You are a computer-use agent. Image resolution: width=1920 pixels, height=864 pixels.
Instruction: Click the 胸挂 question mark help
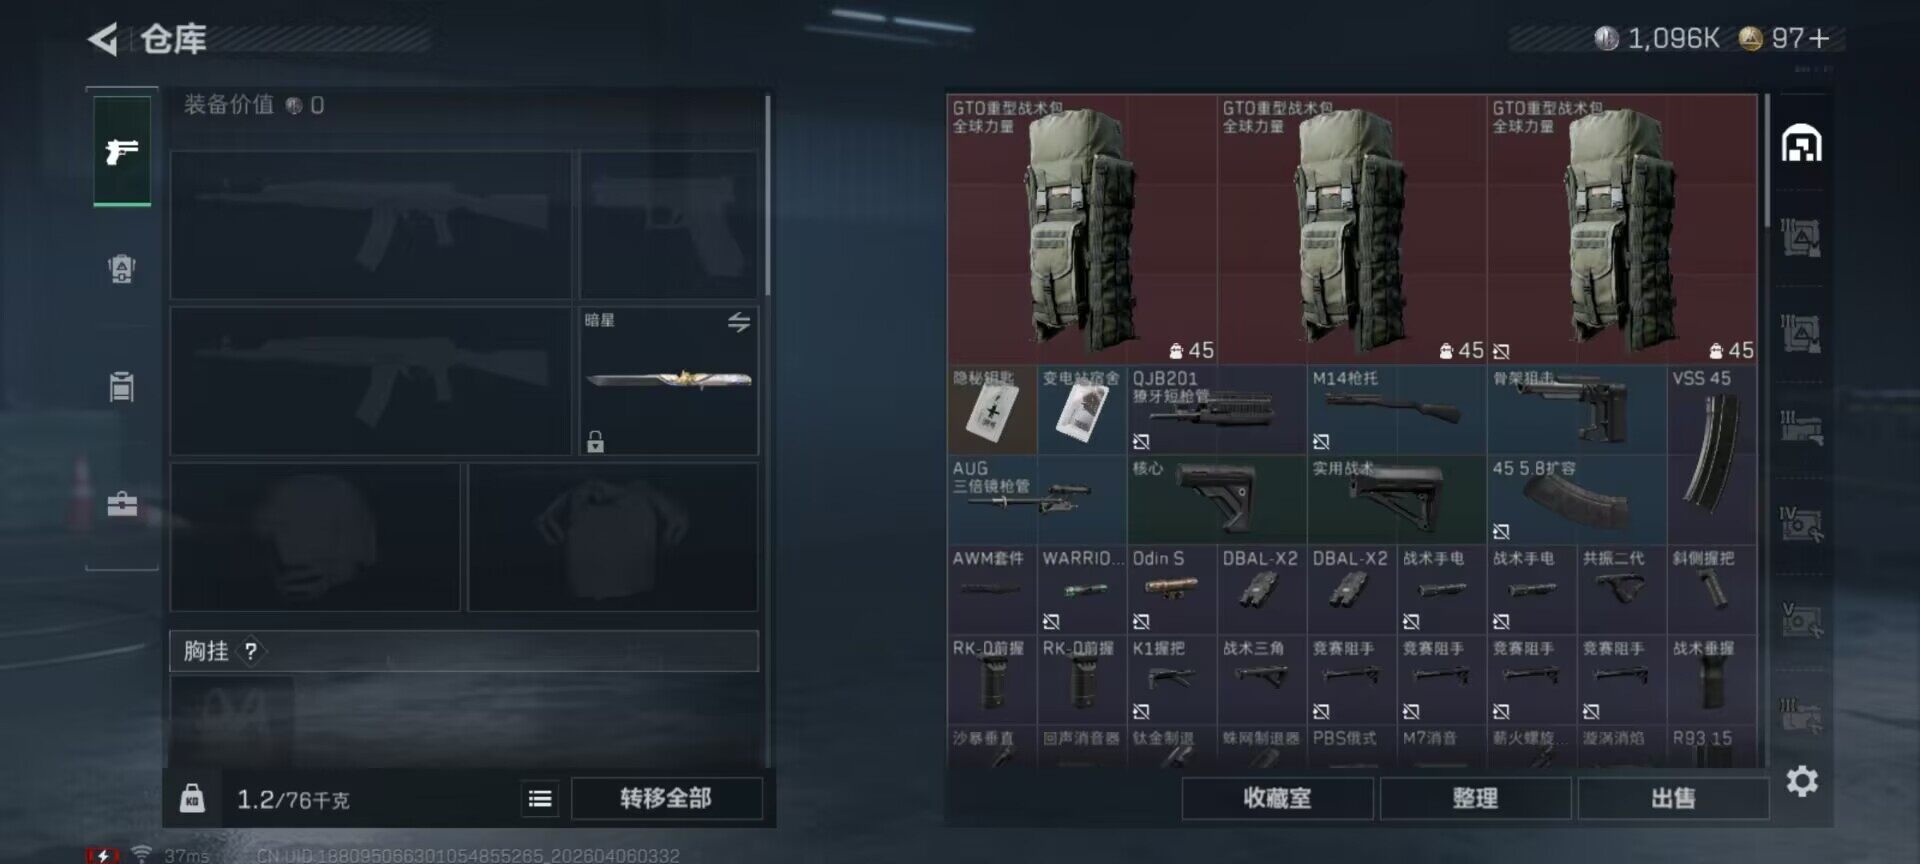click(251, 651)
